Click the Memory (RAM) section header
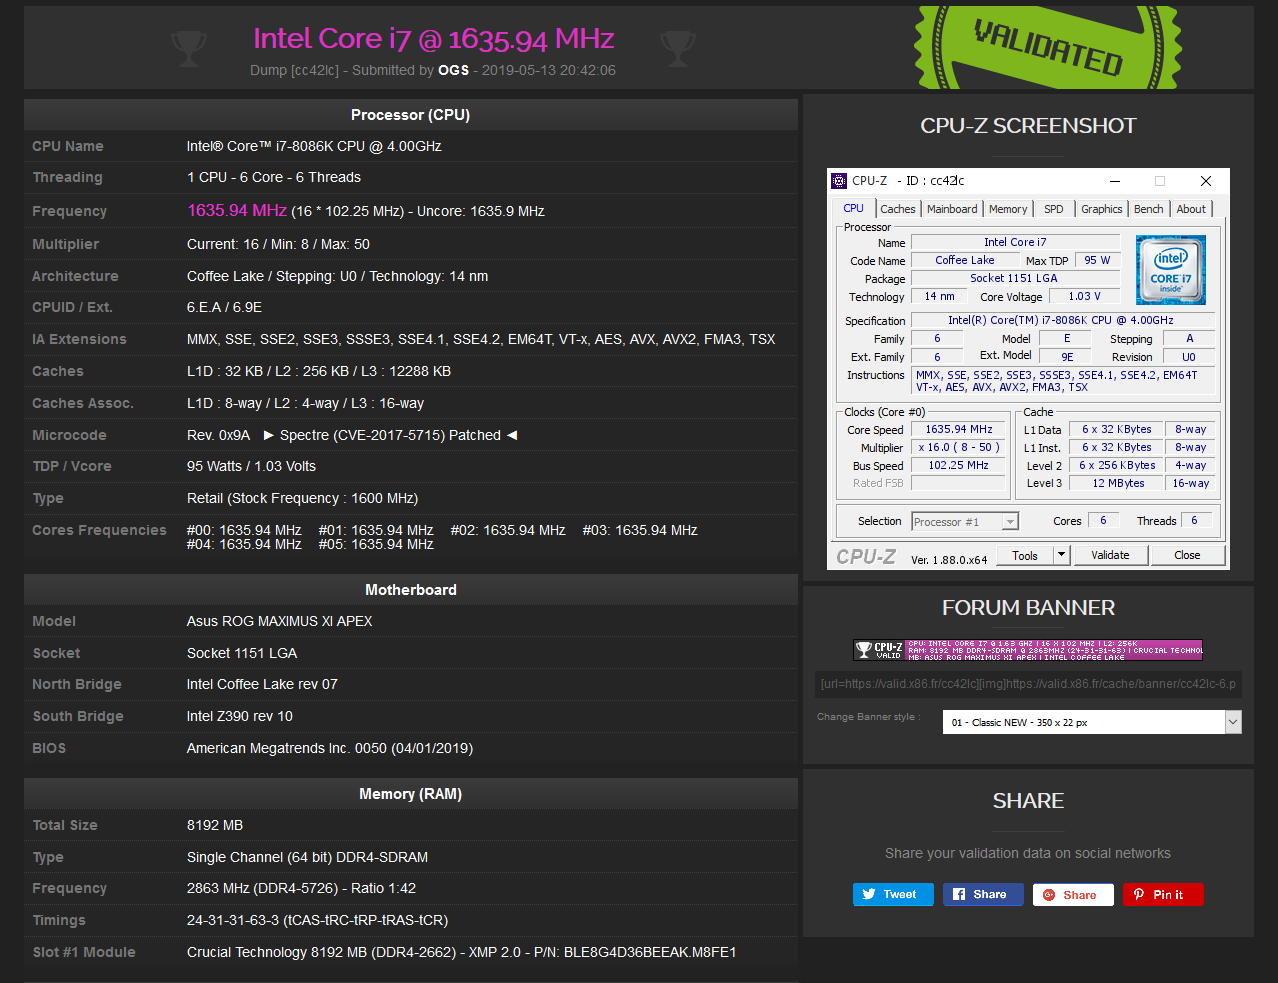Viewport: 1278px width, 983px height. [410, 793]
